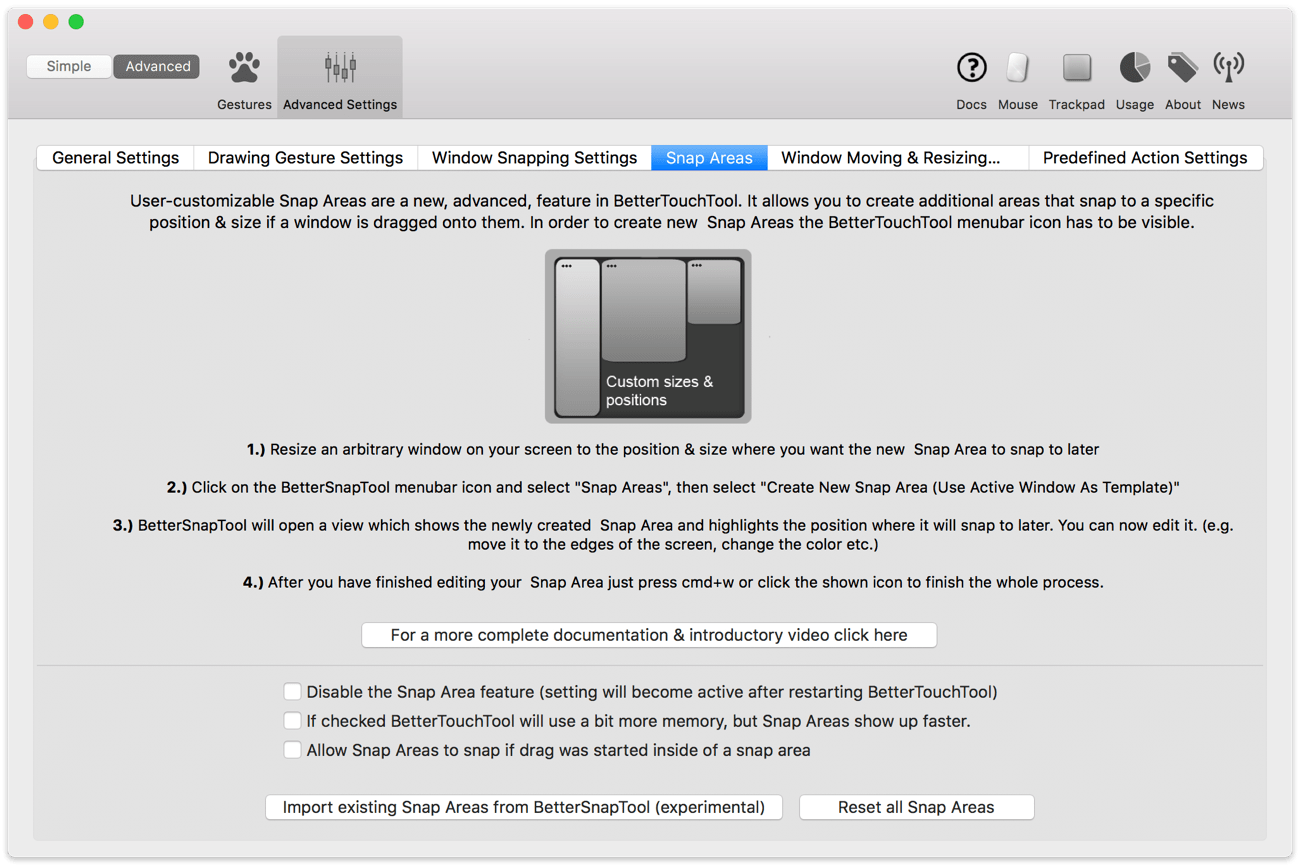Show the Usage pie chart icon

(x=1134, y=68)
